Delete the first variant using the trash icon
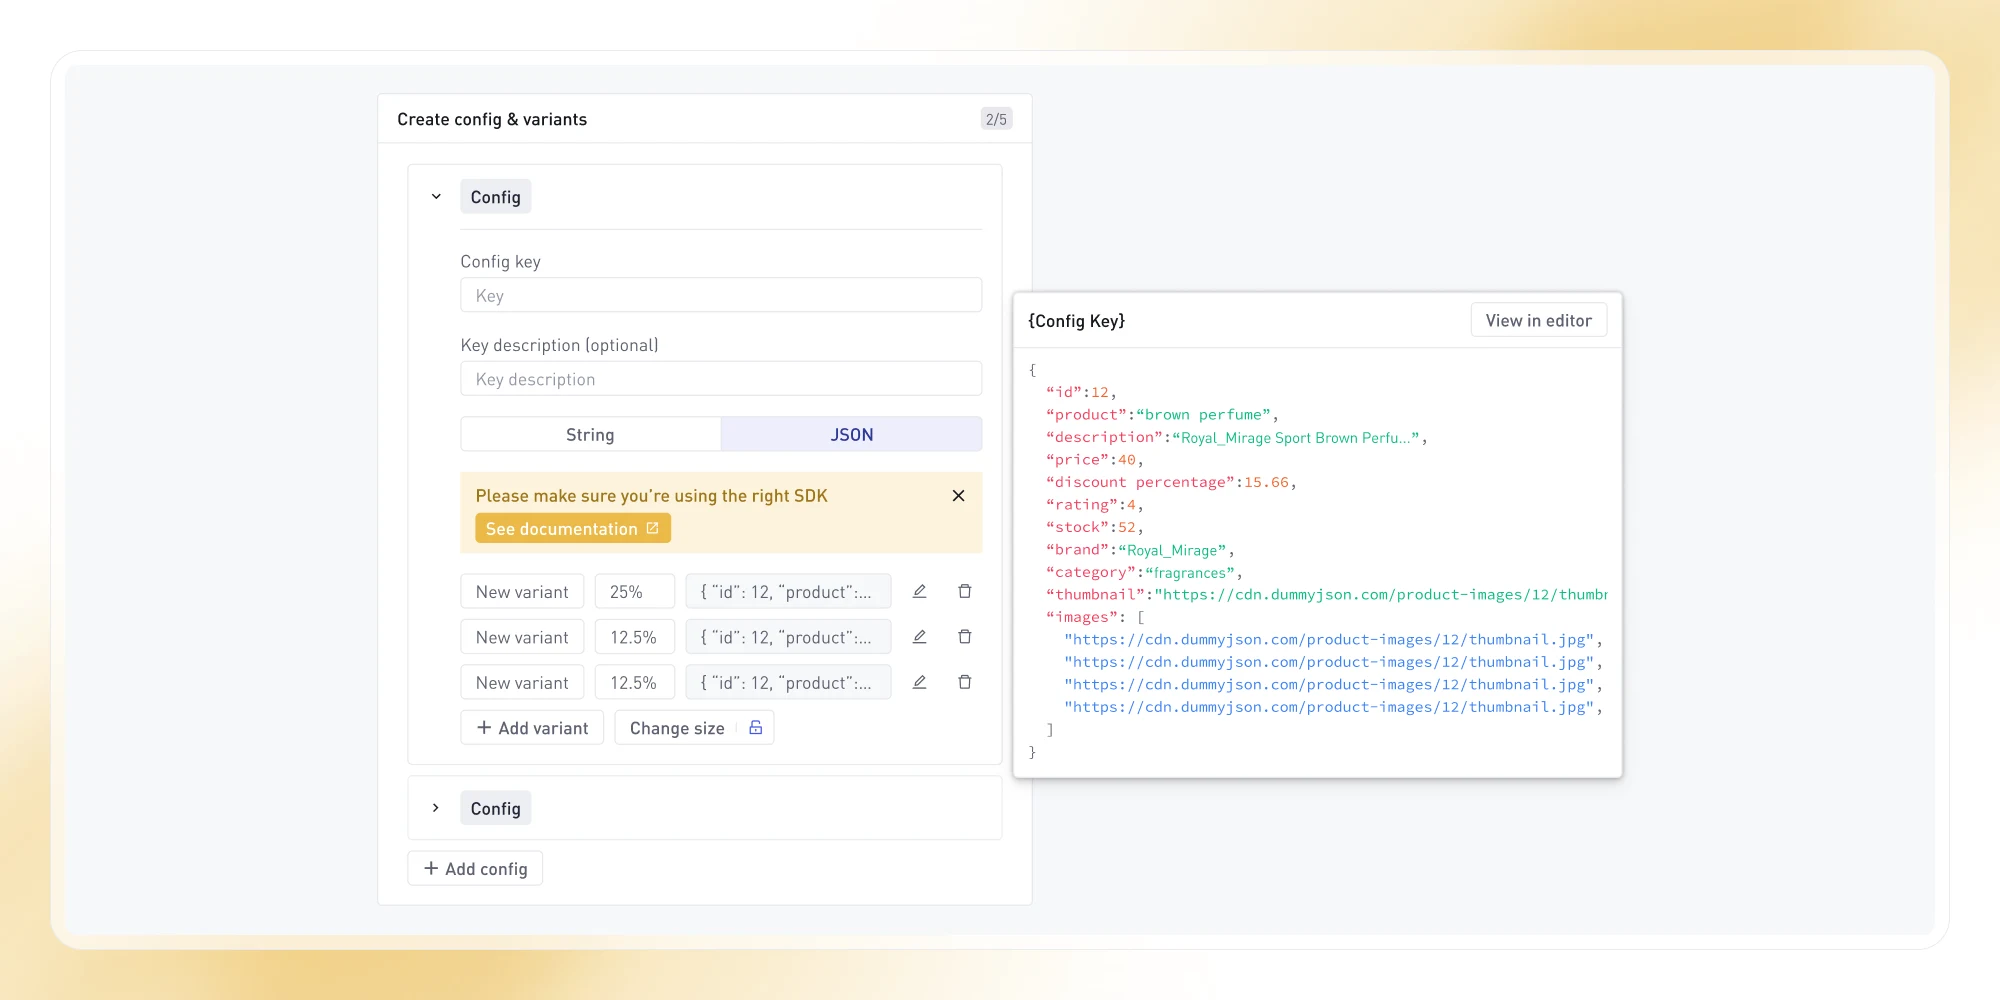Image resolution: width=2000 pixels, height=1000 pixels. (x=965, y=591)
